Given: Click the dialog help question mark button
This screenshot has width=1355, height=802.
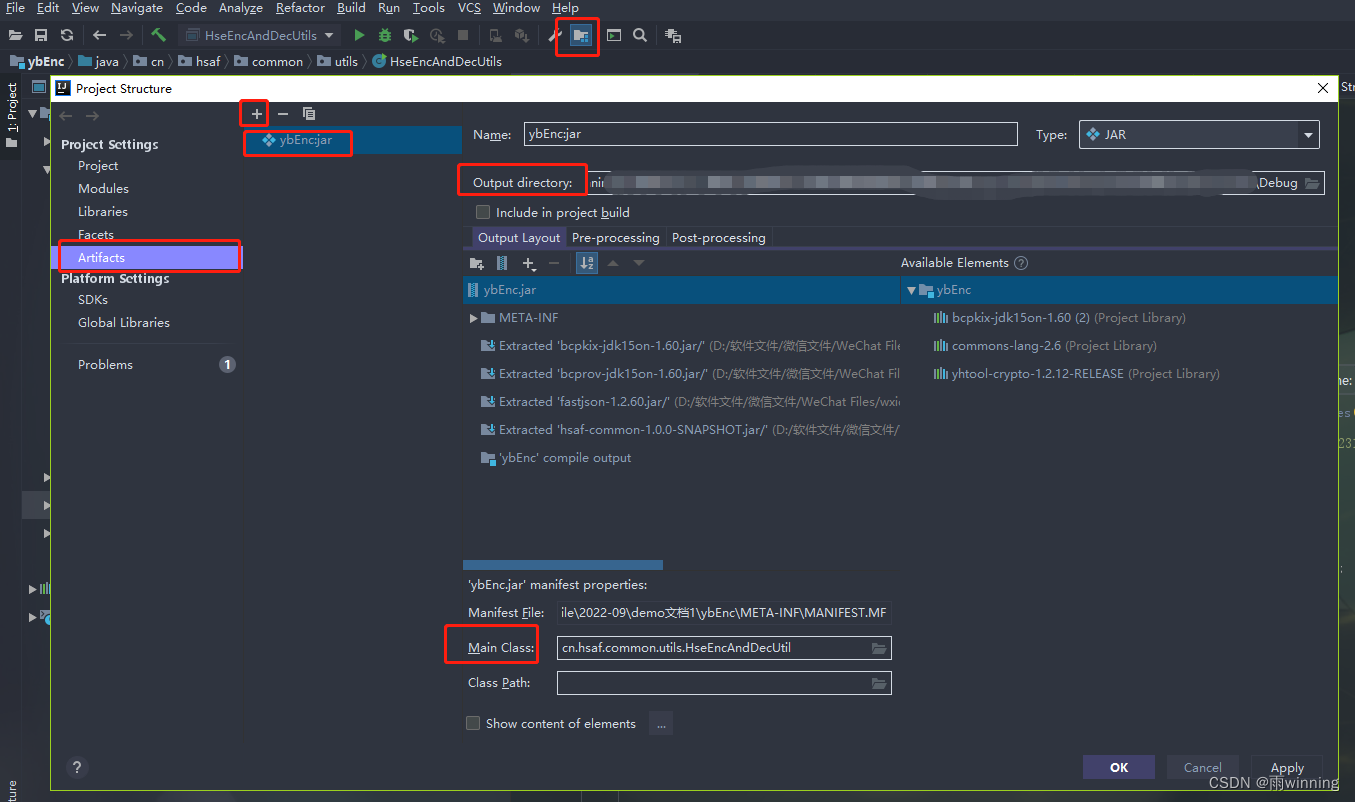Looking at the screenshot, I should (77, 768).
